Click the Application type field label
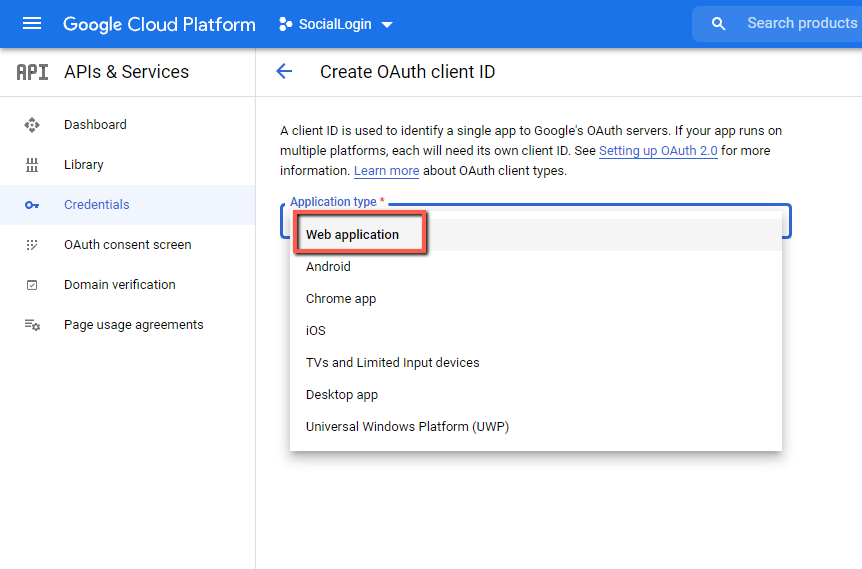This screenshot has height=569, width=862. [x=337, y=202]
